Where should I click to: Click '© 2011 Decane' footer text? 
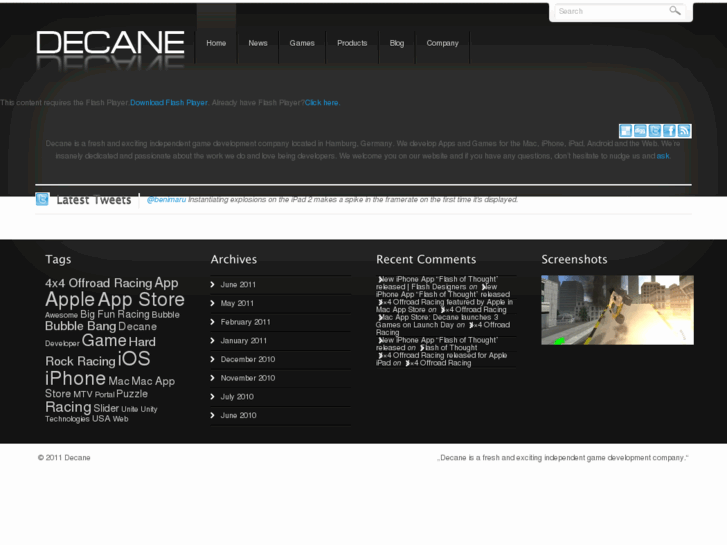coord(64,458)
